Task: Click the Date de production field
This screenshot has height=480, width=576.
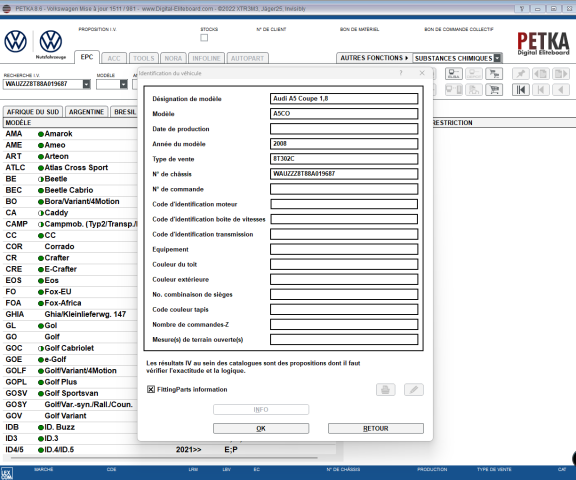Action: (344, 129)
